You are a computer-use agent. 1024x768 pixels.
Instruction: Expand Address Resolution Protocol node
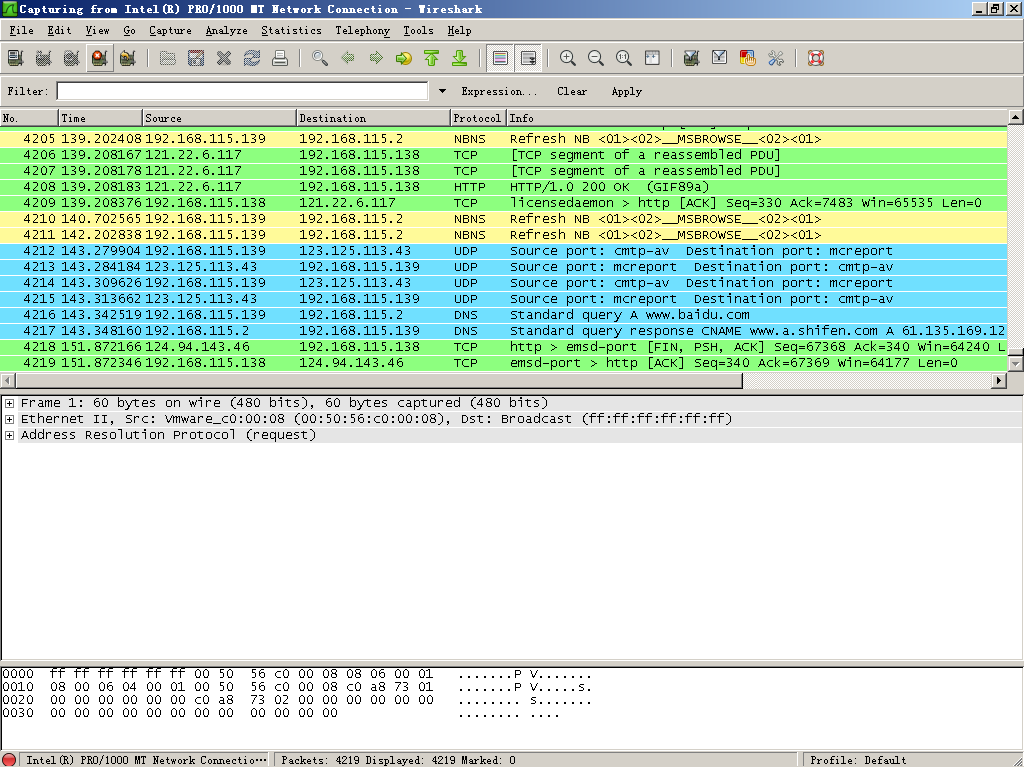[x=9, y=435]
